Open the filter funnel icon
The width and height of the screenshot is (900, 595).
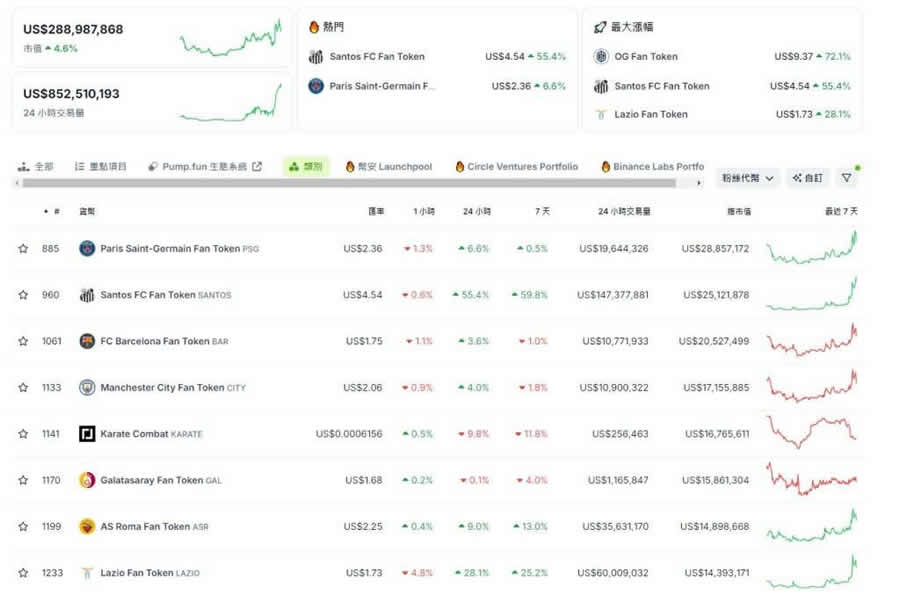click(x=847, y=178)
